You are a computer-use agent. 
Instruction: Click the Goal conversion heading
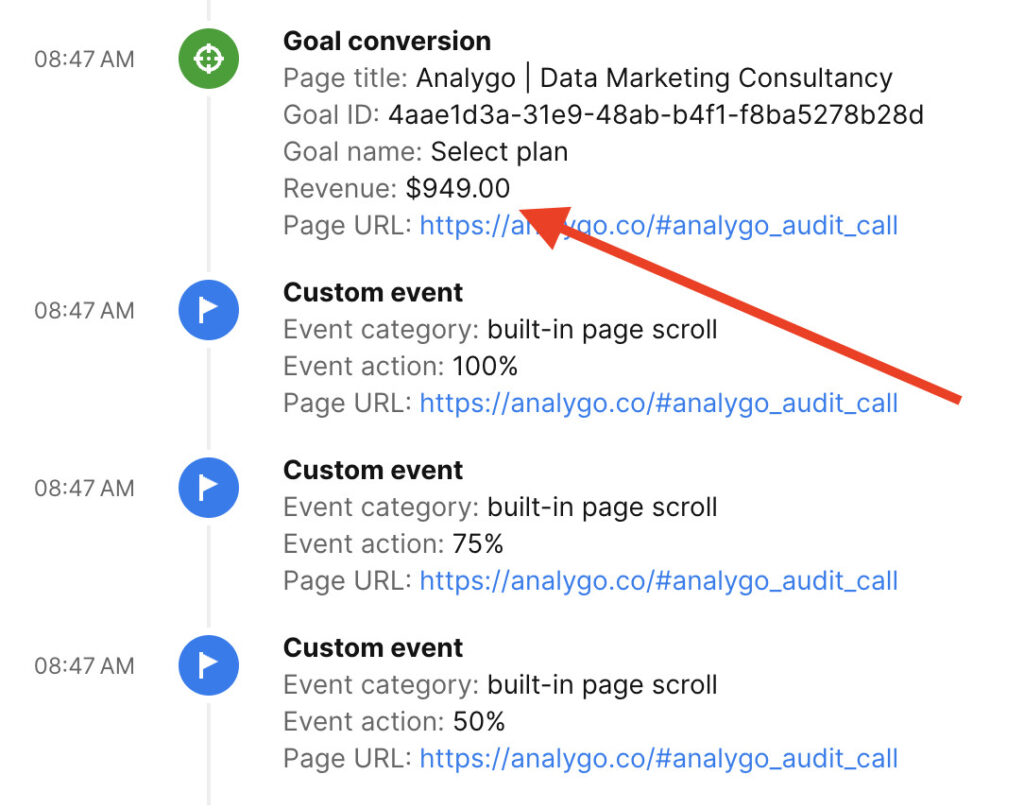387,41
